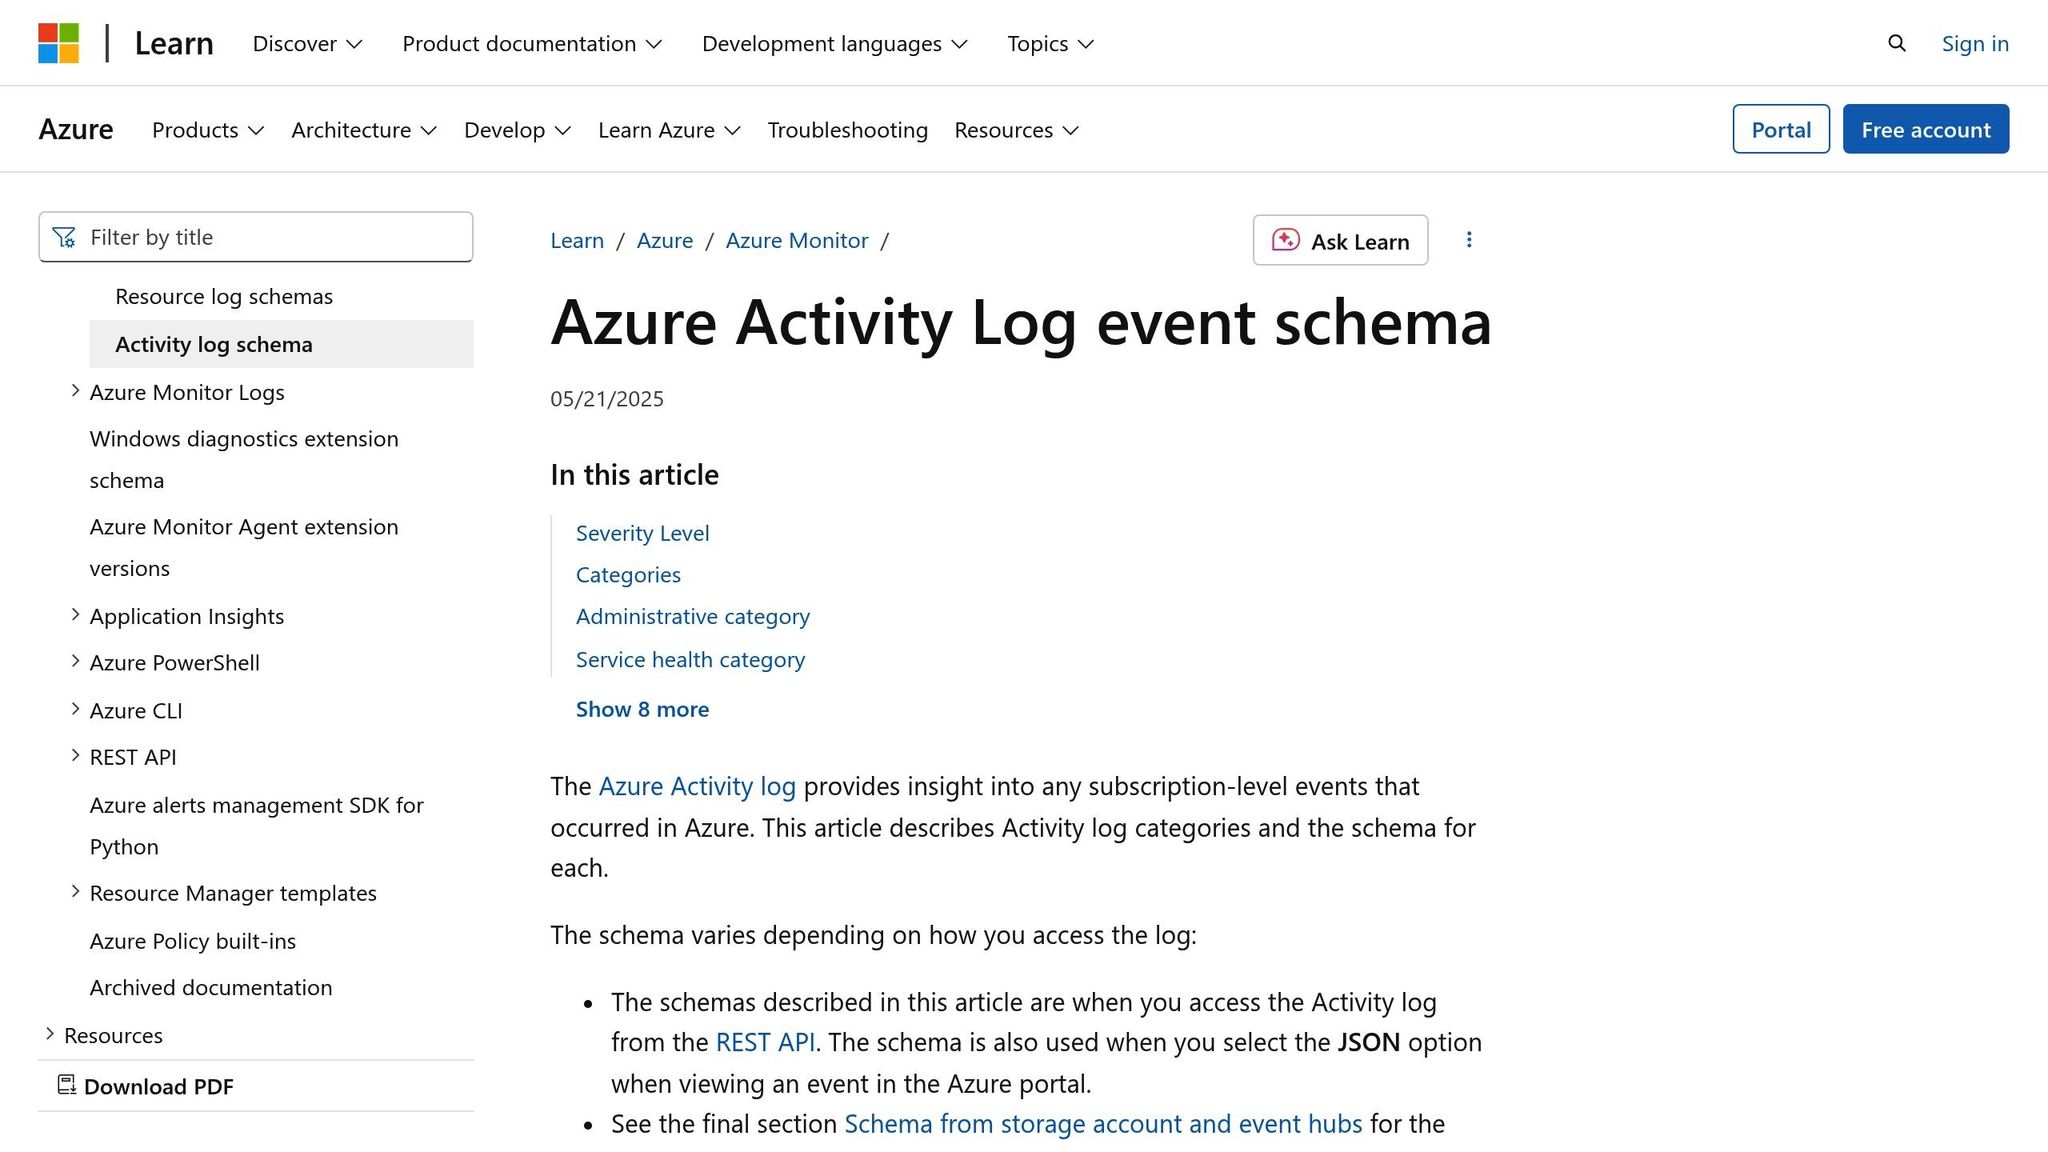Open Development languages dropdown
This screenshot has height=1152, width=2048.
pyautogui.click(x=835, y=43)
